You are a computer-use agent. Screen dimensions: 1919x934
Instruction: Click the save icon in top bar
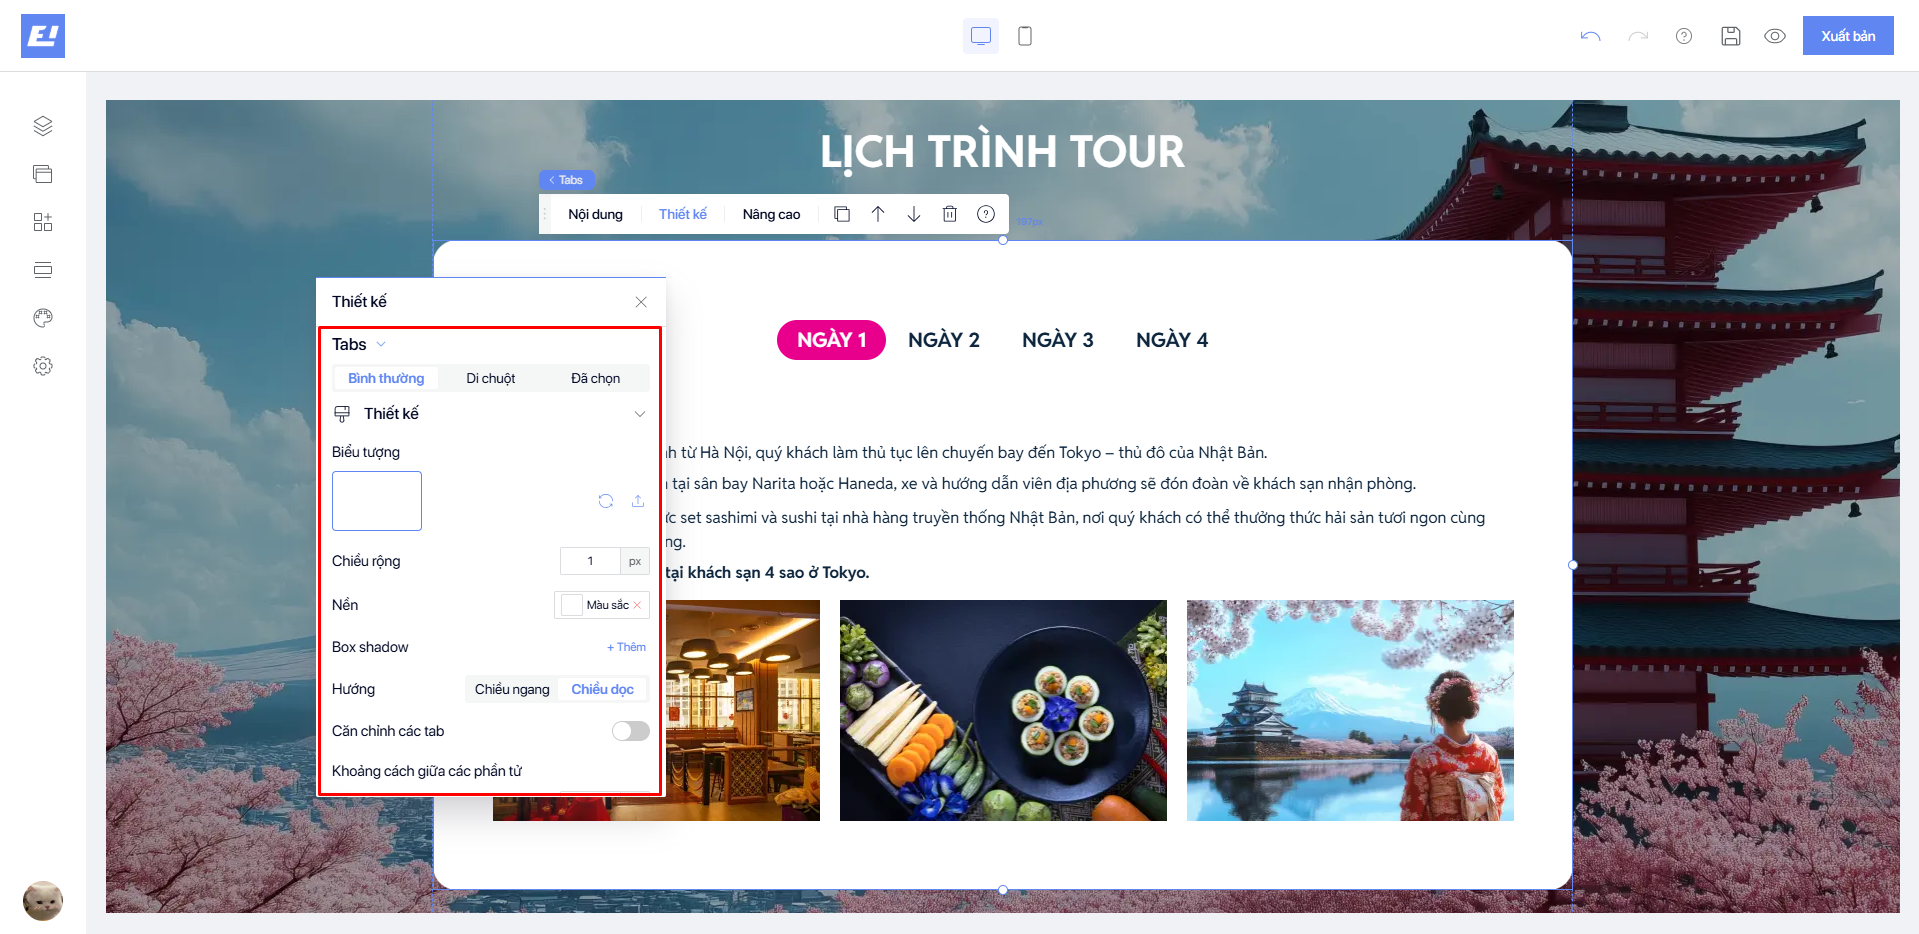point(1731,36)
